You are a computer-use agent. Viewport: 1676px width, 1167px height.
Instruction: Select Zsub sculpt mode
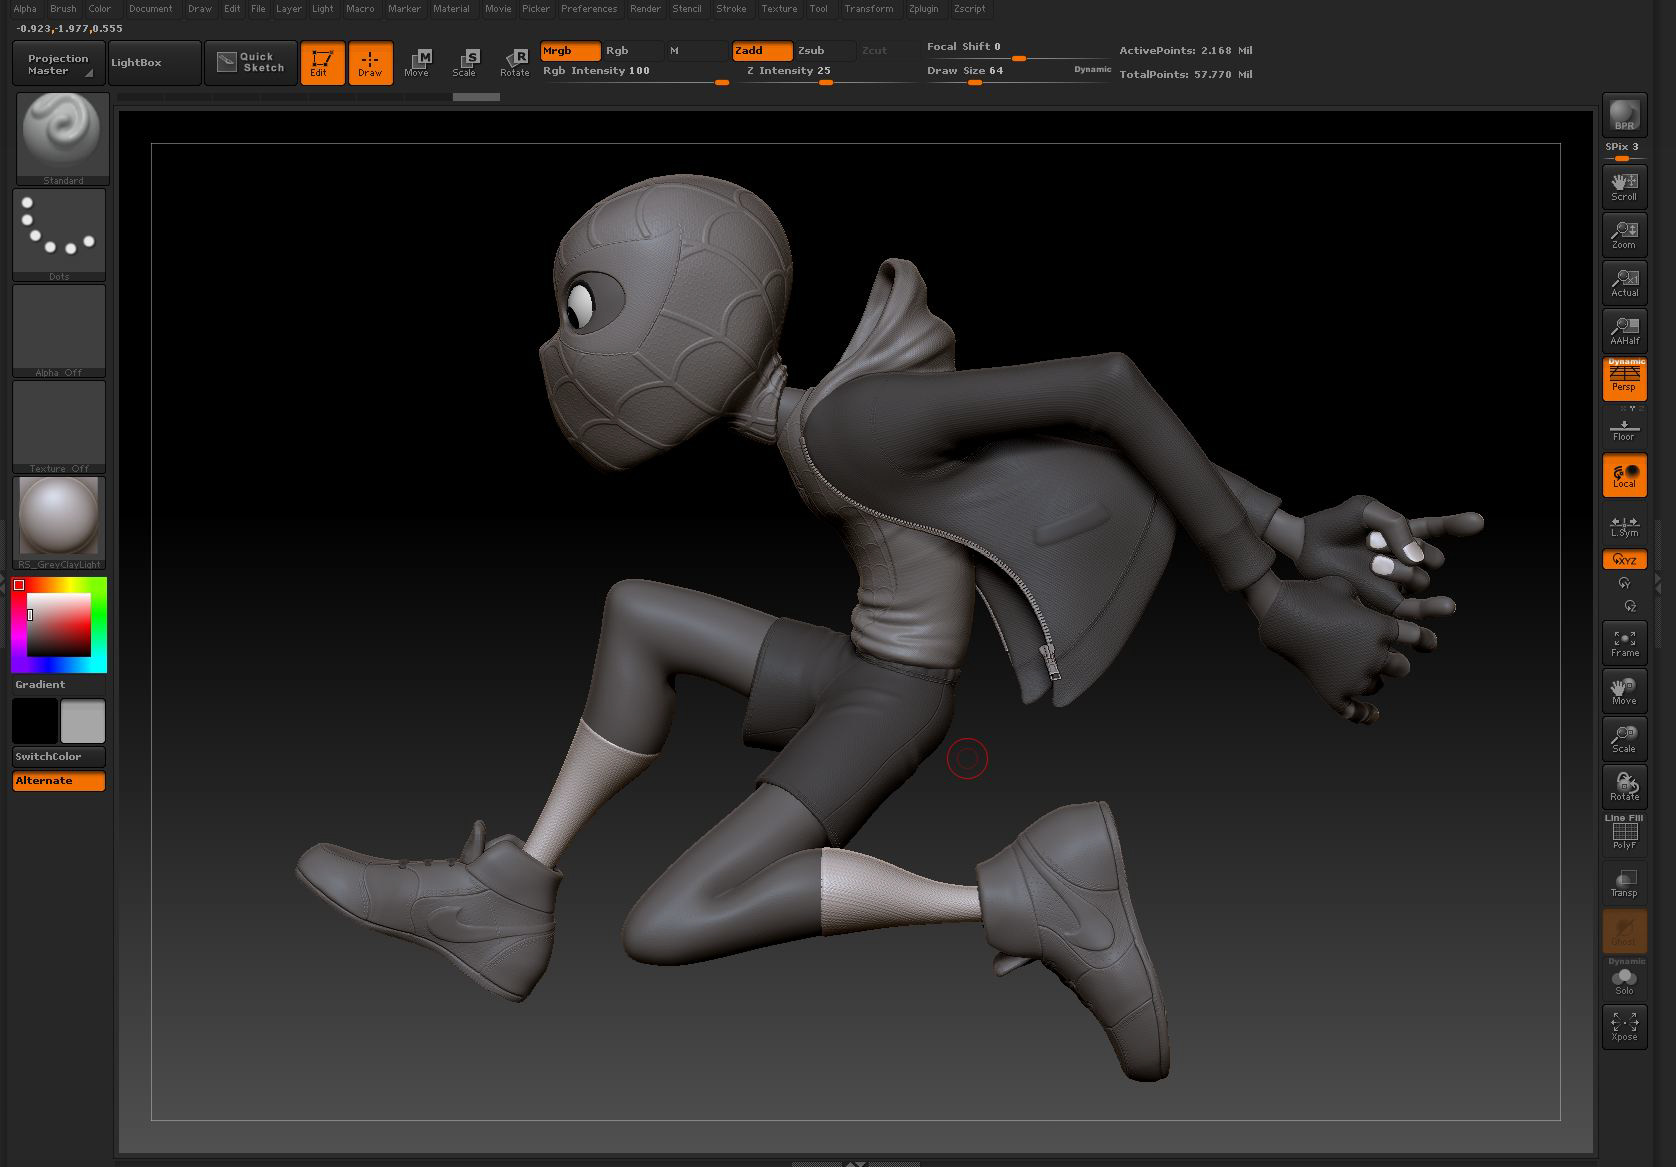(825, 51)
